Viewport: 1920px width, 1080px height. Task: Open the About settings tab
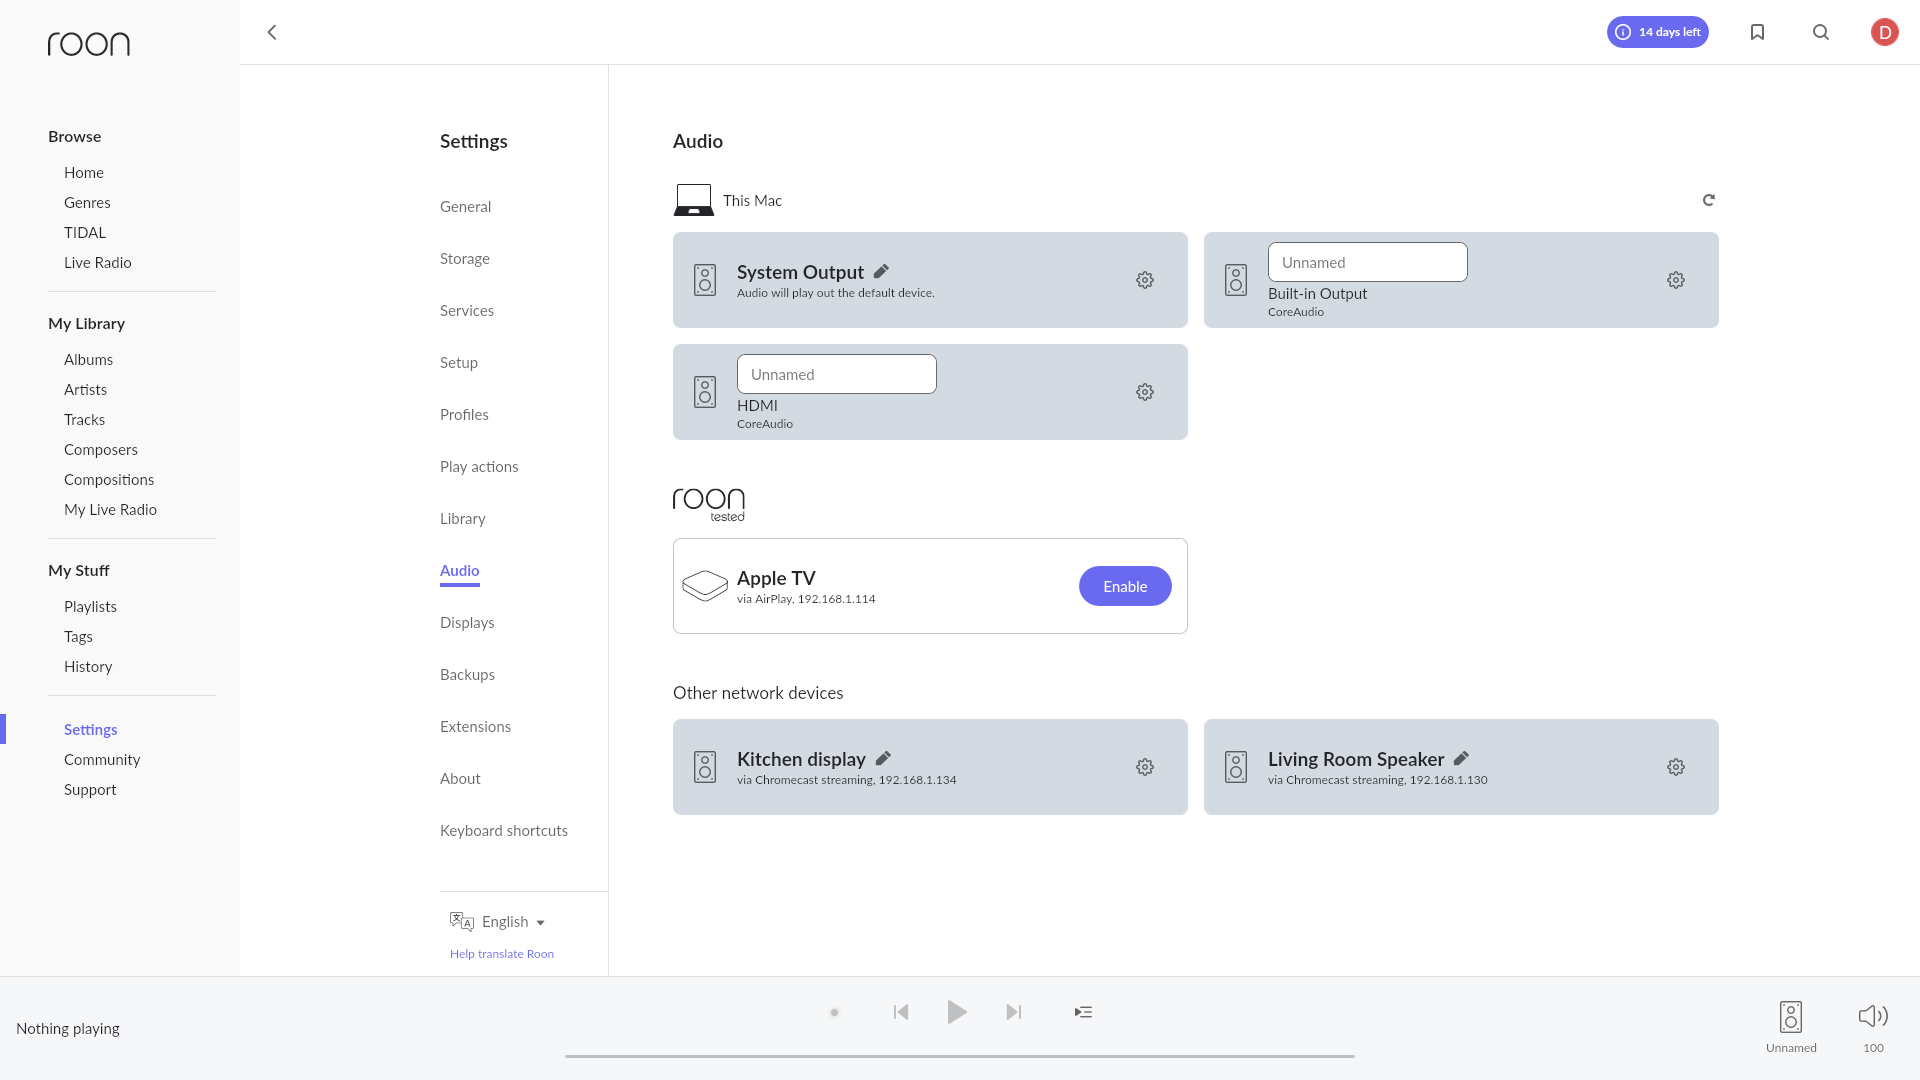[x=460, y=779]
